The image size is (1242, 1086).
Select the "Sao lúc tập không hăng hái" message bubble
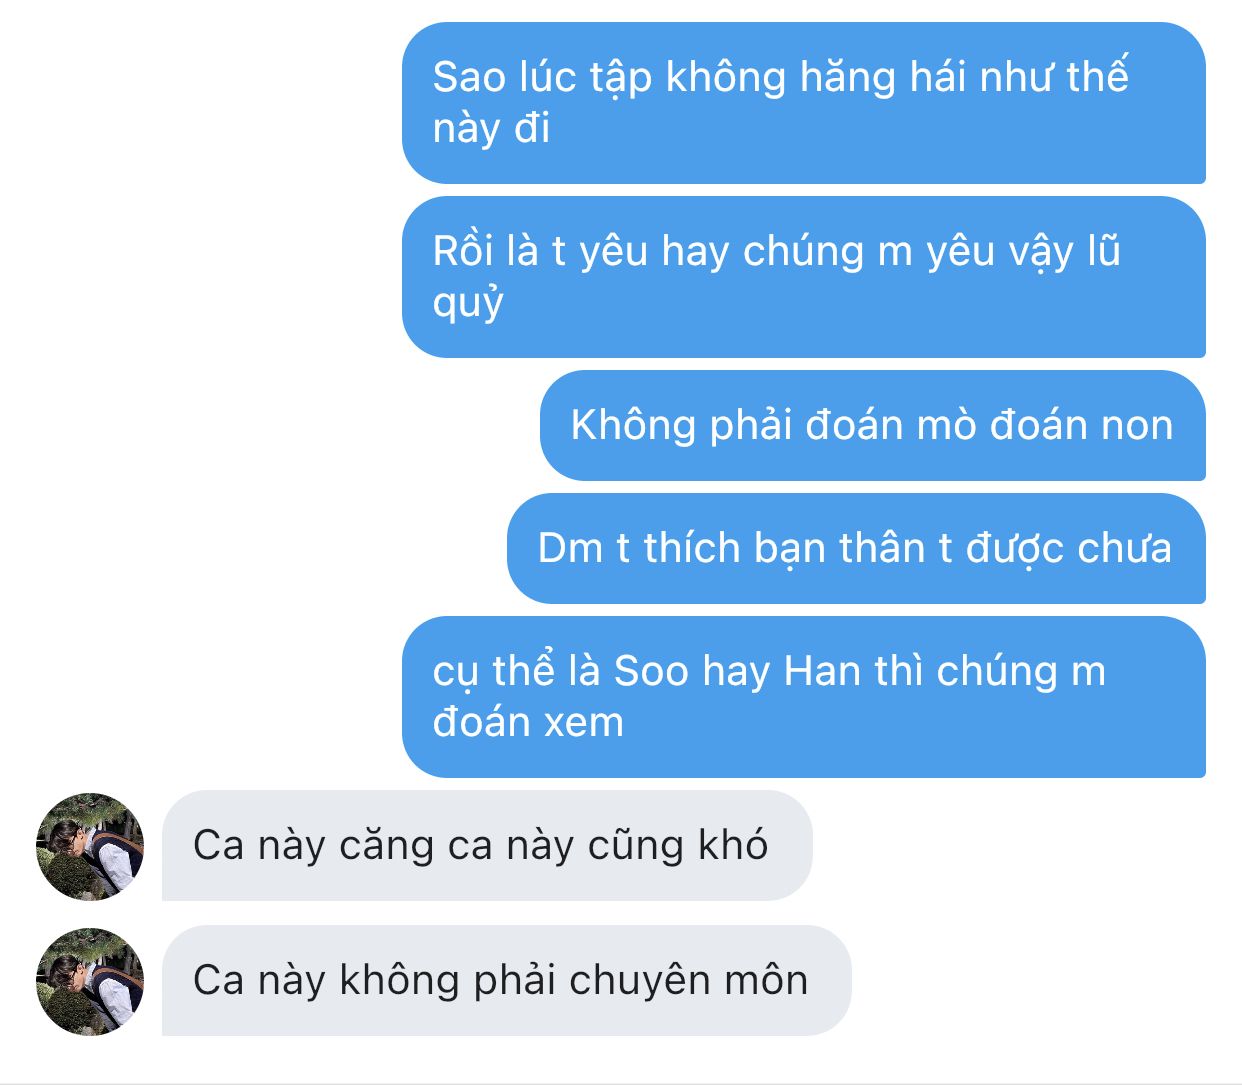804,103
